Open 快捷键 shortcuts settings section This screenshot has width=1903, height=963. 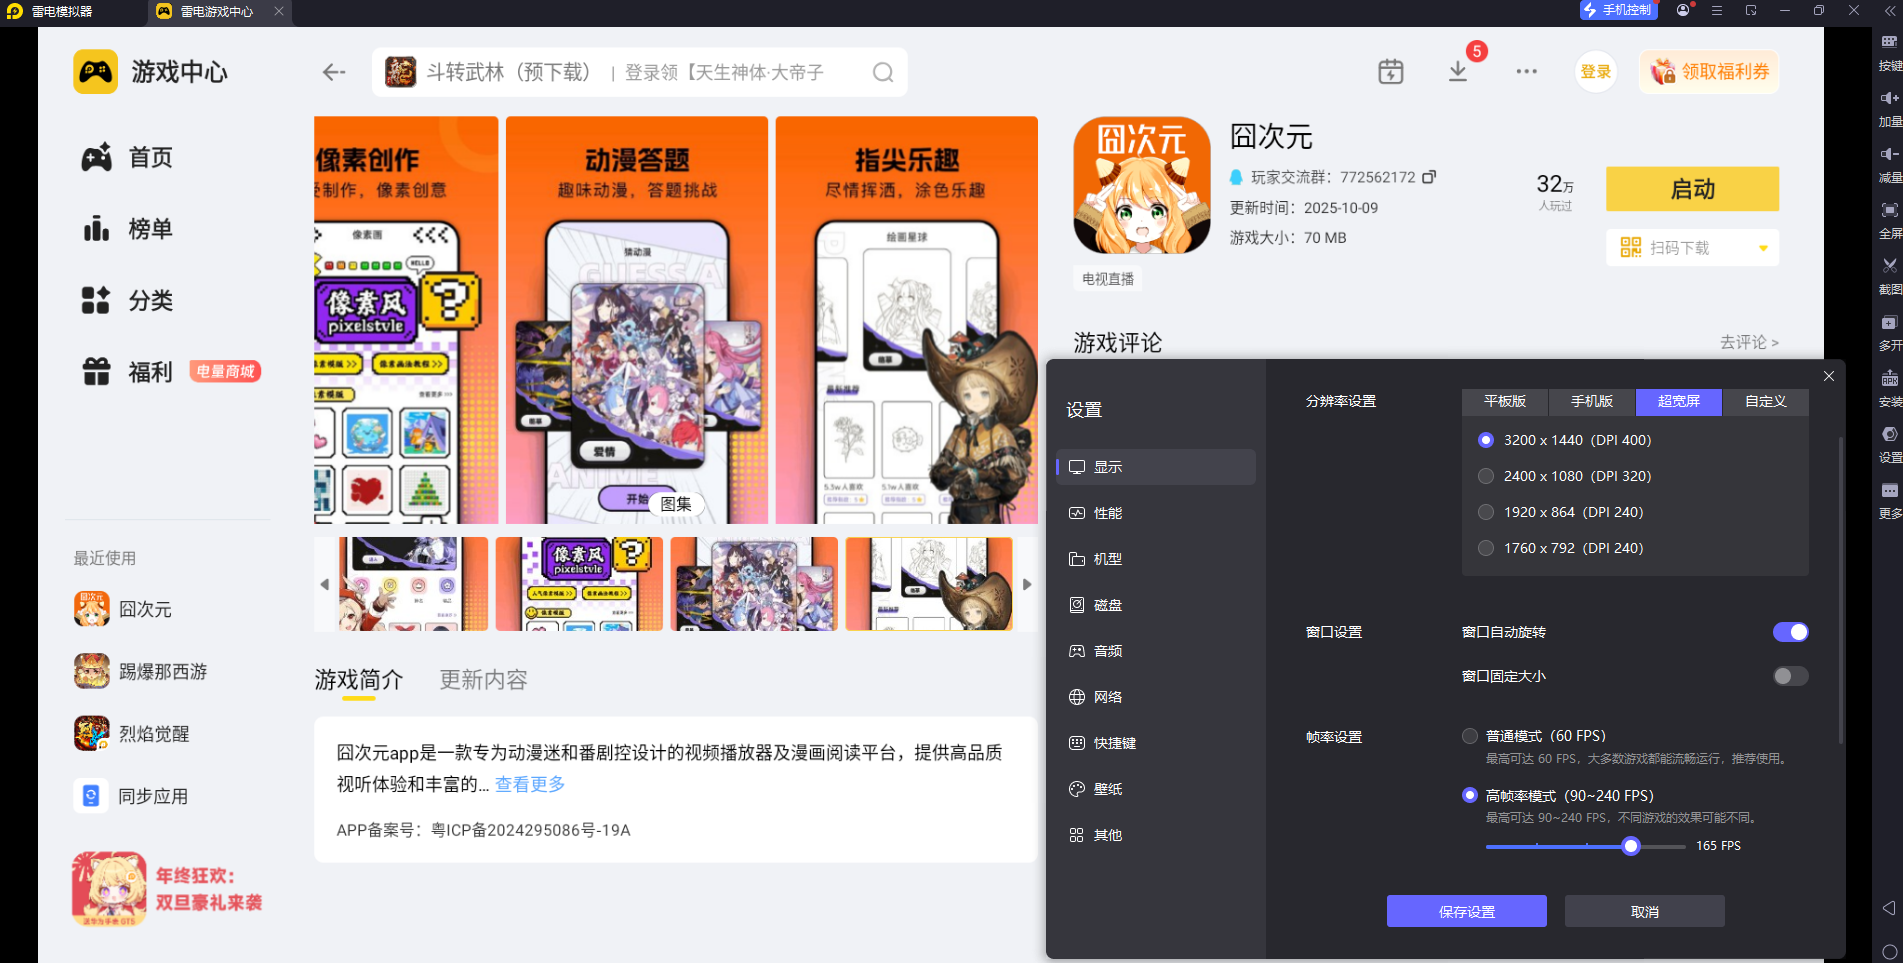tap(1156, 743)
